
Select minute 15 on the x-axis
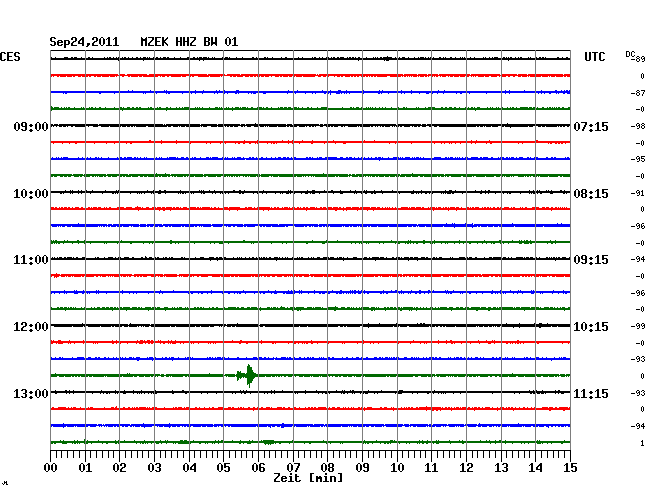click(569, 468)
